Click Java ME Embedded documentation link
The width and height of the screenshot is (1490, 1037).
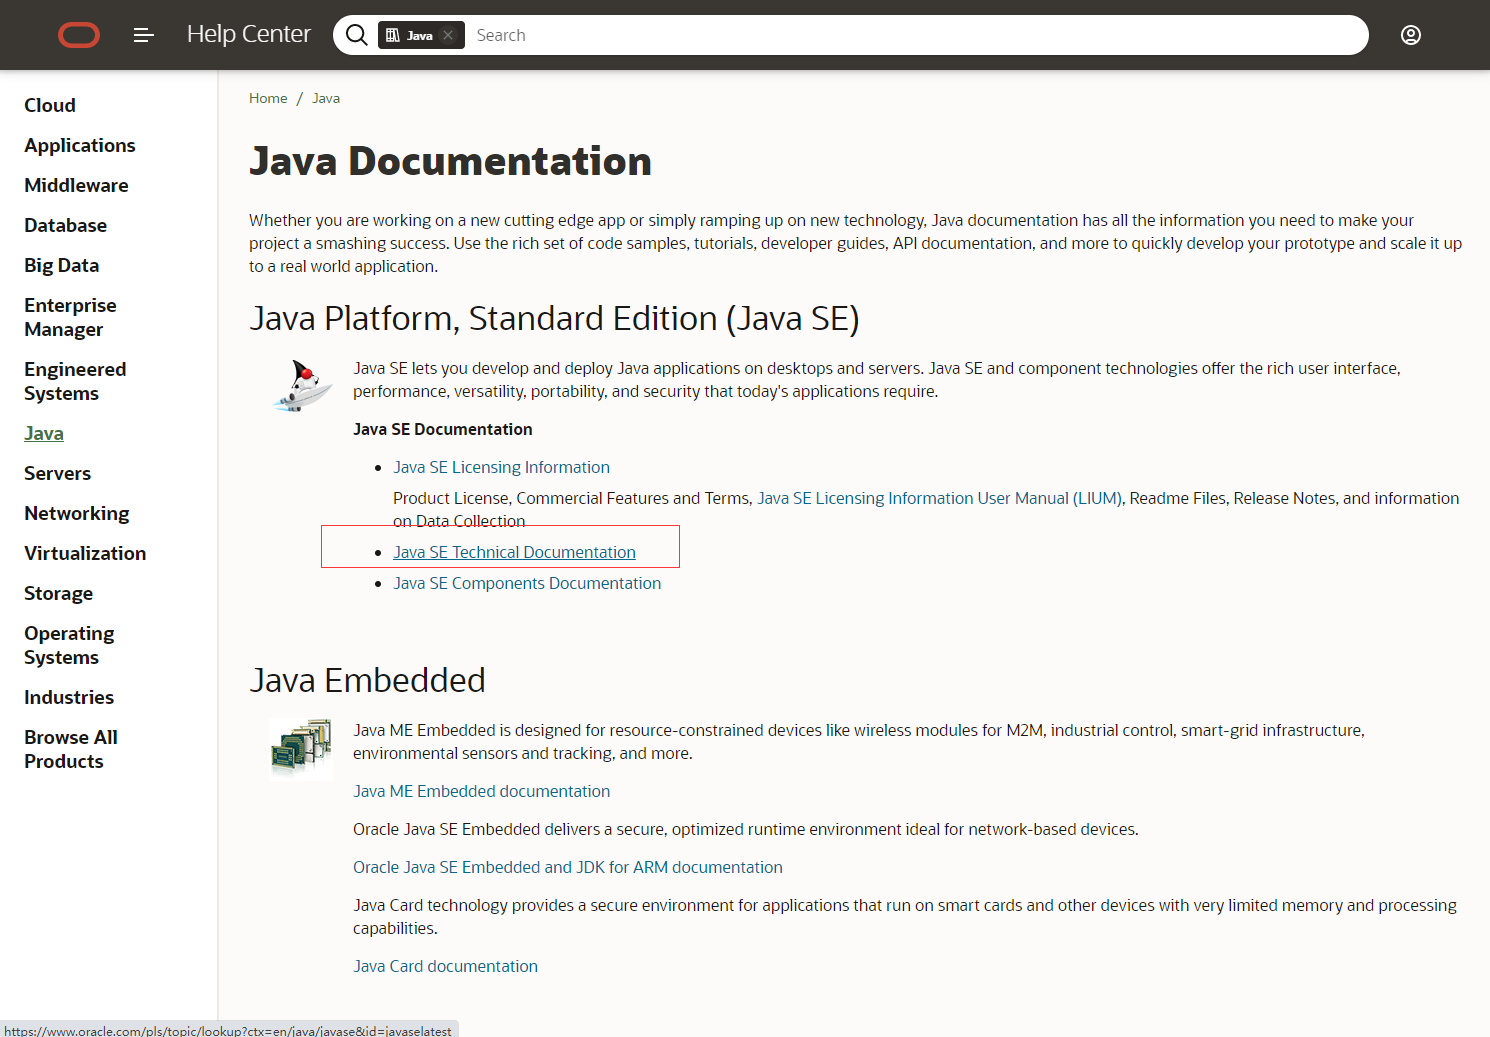point(481,791)
